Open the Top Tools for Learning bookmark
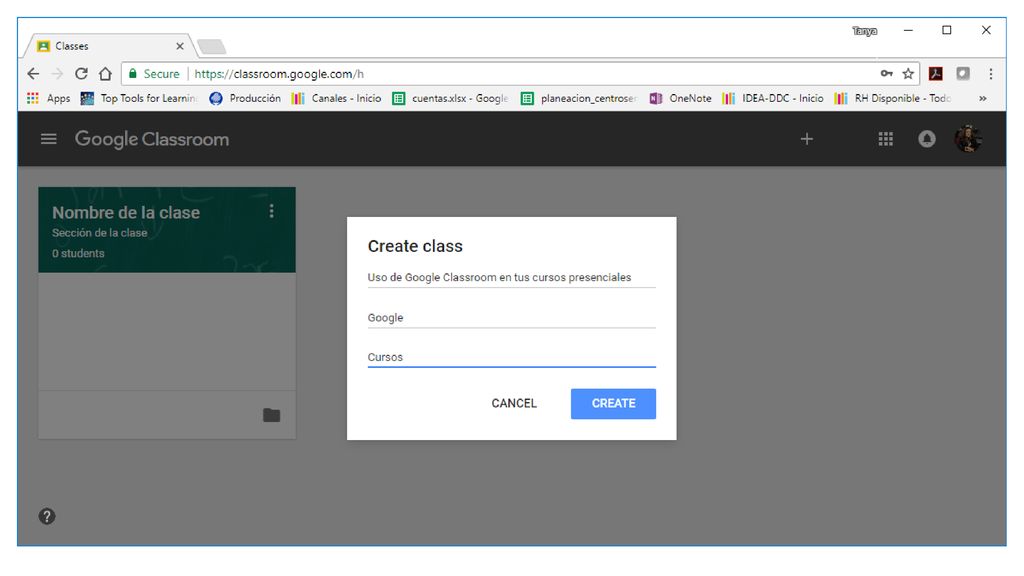1024x576 pixels. tap(138, 99)
